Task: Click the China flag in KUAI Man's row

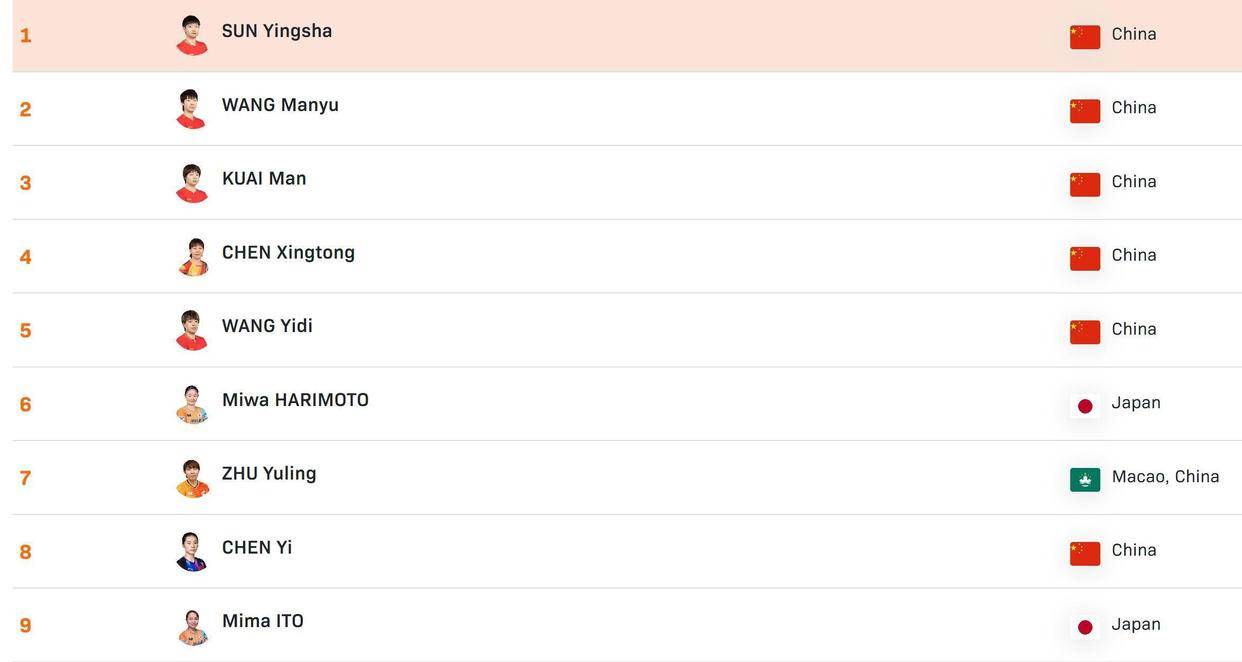Action: (1085, 184)
